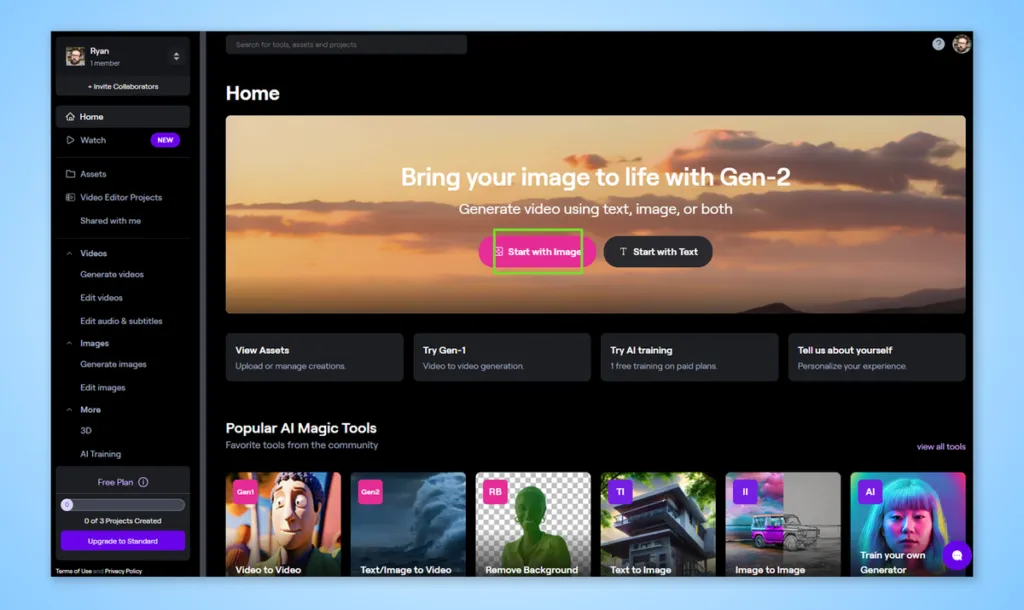Screen dimensions: 1024x610
Task: Click the Start with Text button
Action: pyautogui.click(x=658, y=251)
